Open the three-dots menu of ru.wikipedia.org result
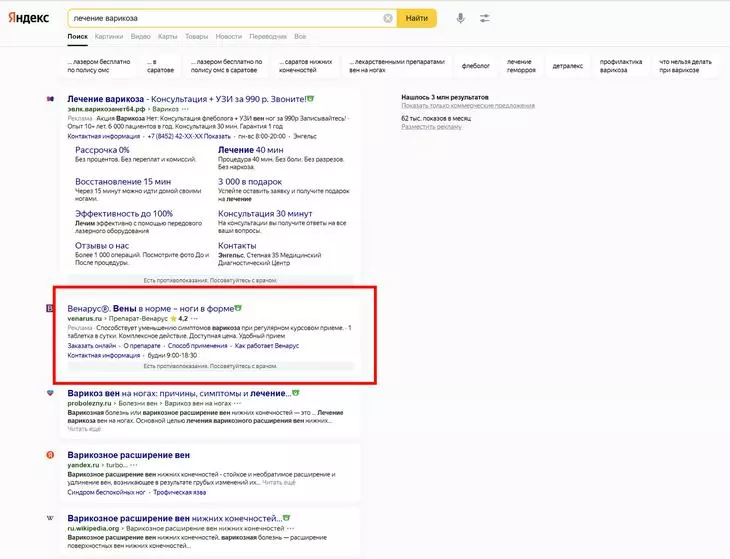 click(x=291, y=529)
